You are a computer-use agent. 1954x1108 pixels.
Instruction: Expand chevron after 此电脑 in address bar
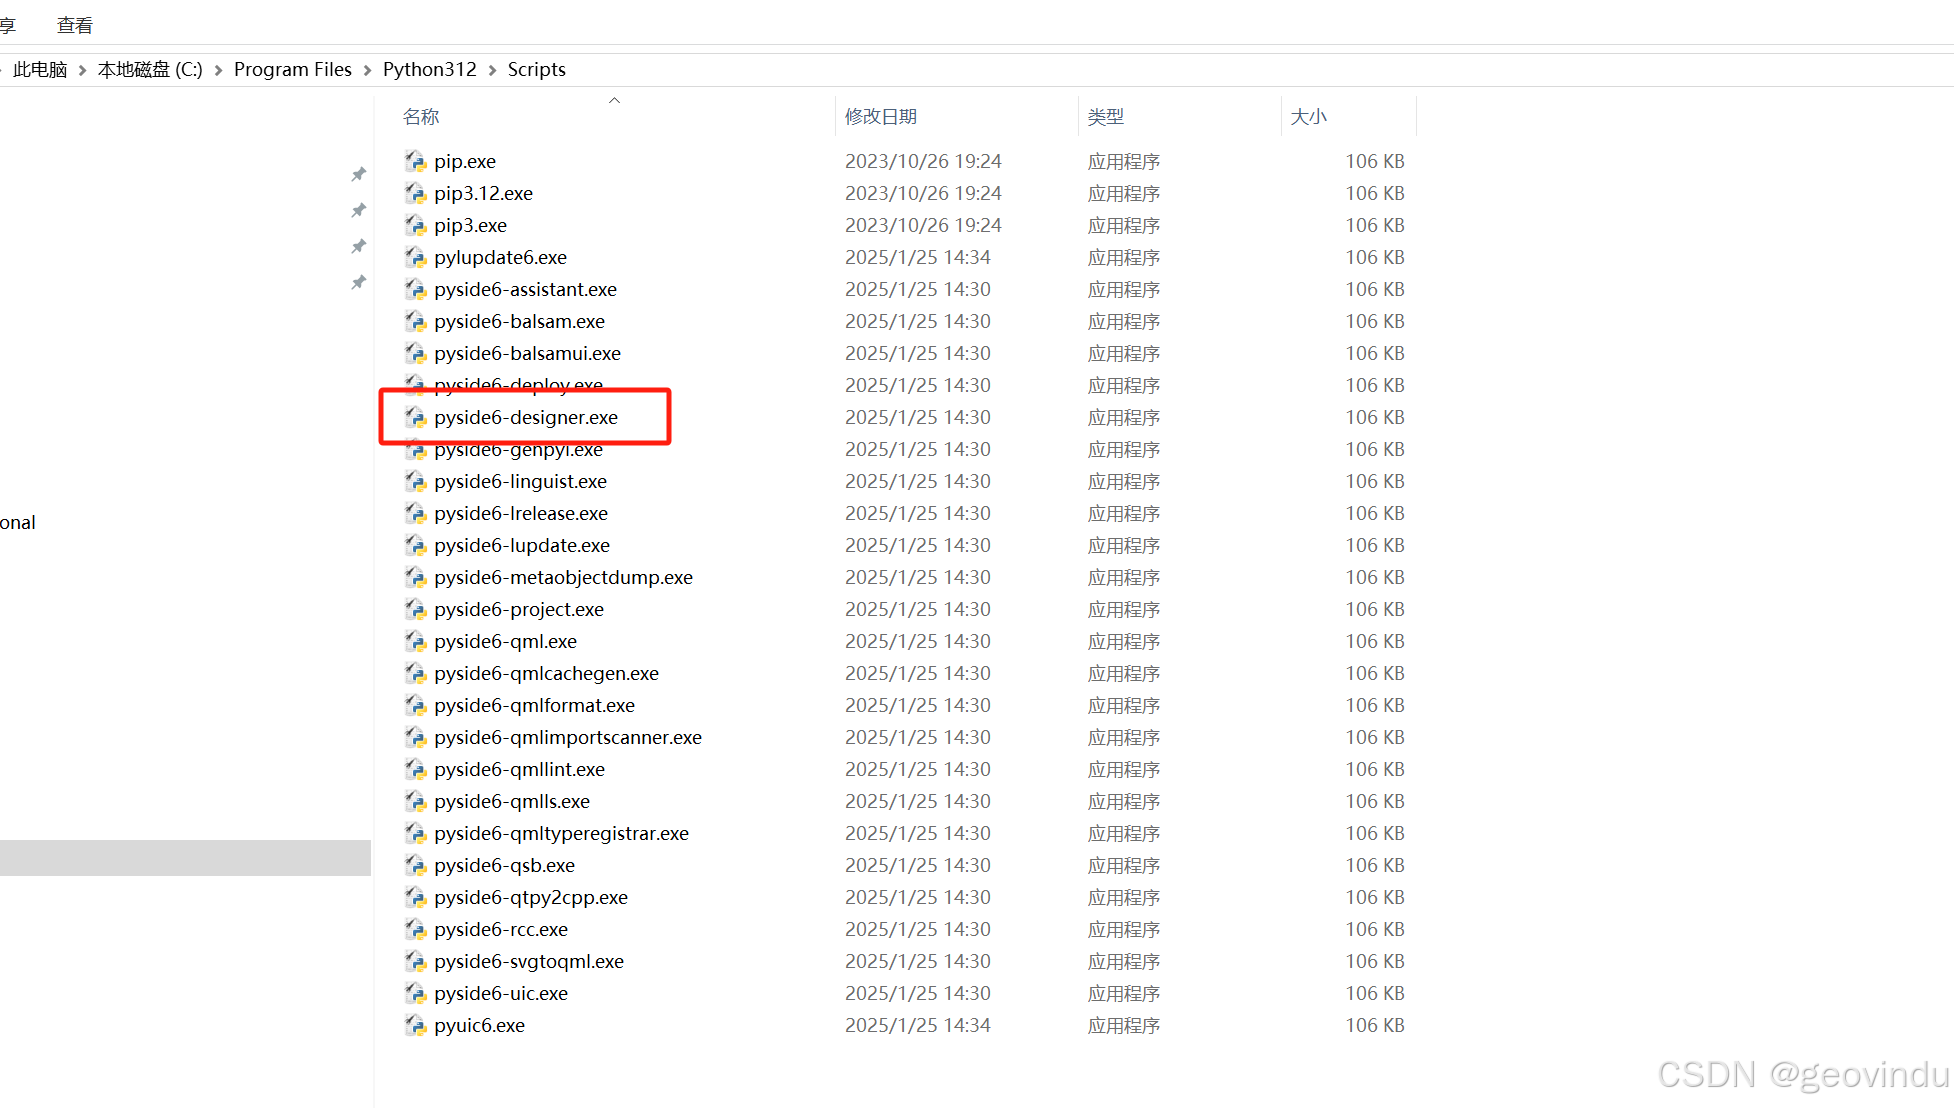coord(82,70)
